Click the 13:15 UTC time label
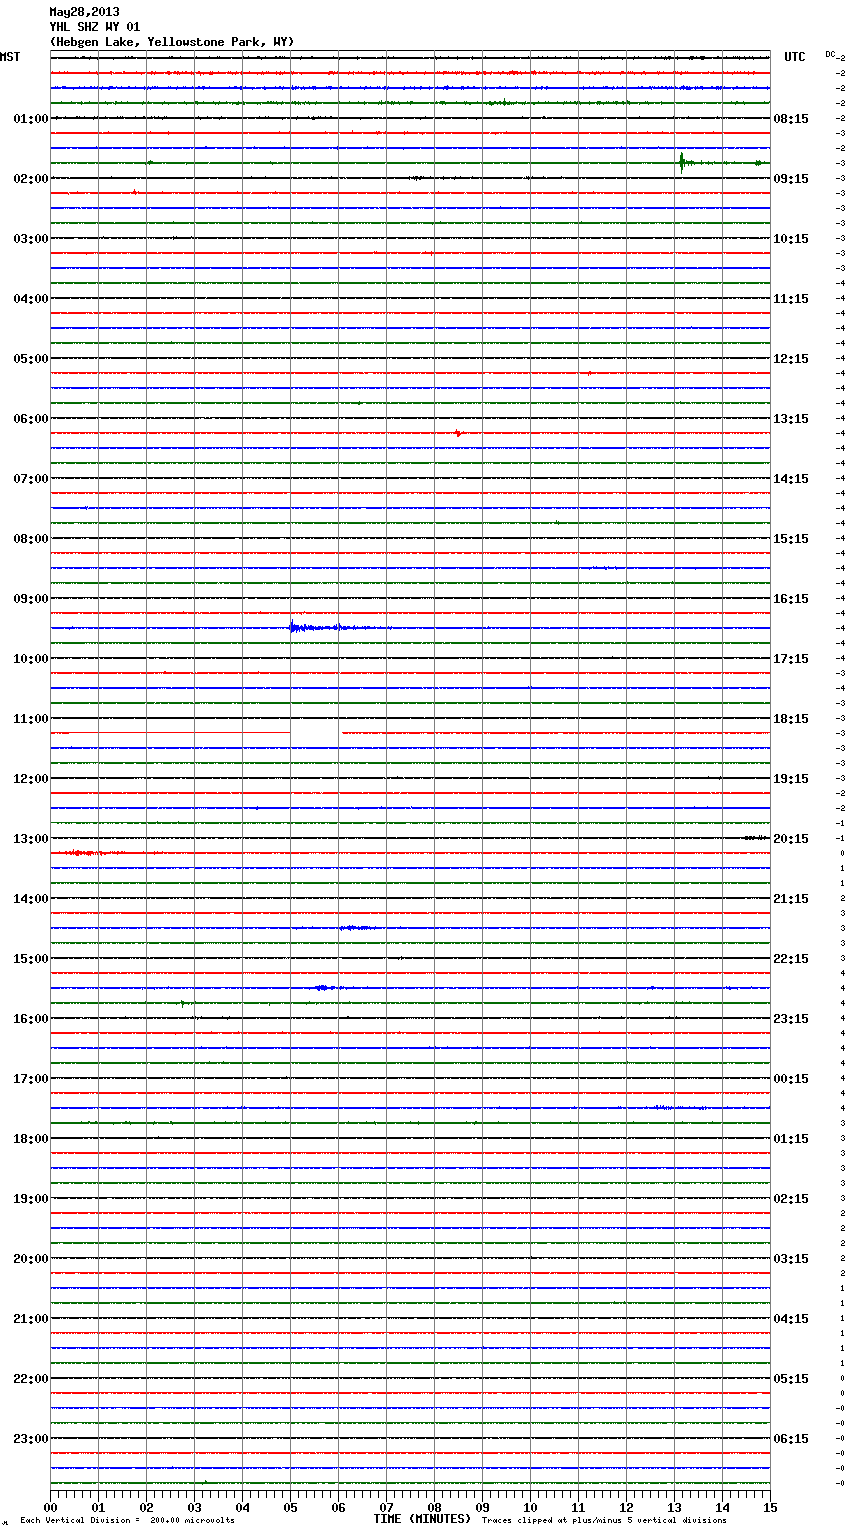This screenshot has height=1534, width=850. (791, 419)
